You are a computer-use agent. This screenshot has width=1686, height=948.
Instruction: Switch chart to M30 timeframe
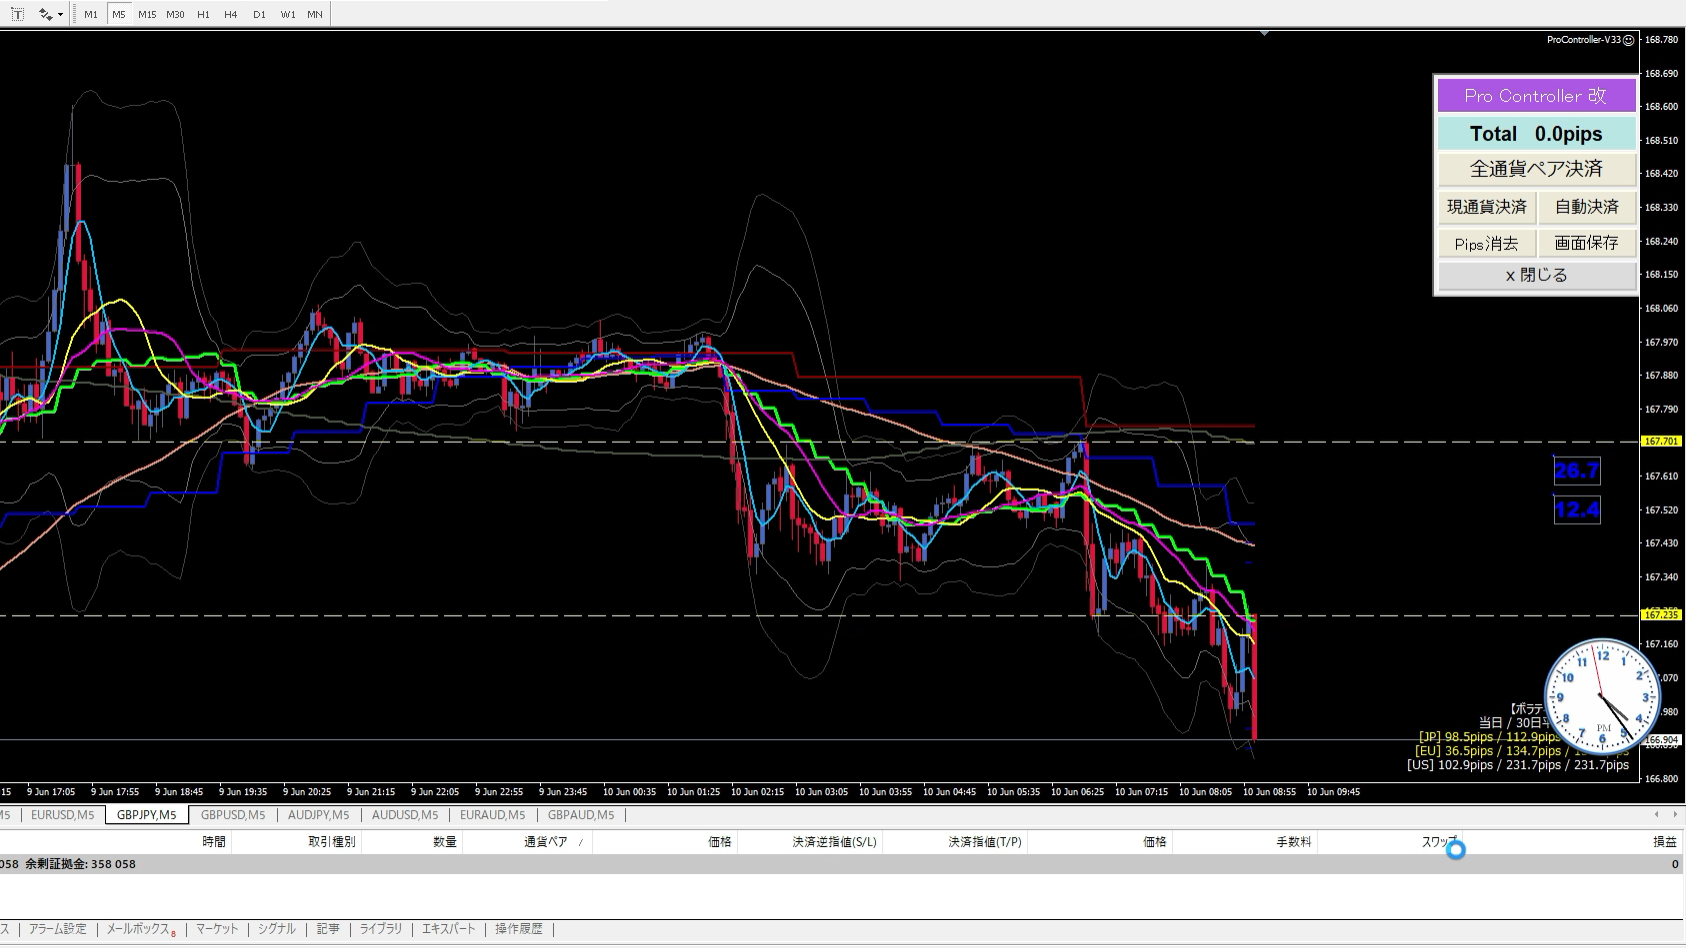click(175, 14)
